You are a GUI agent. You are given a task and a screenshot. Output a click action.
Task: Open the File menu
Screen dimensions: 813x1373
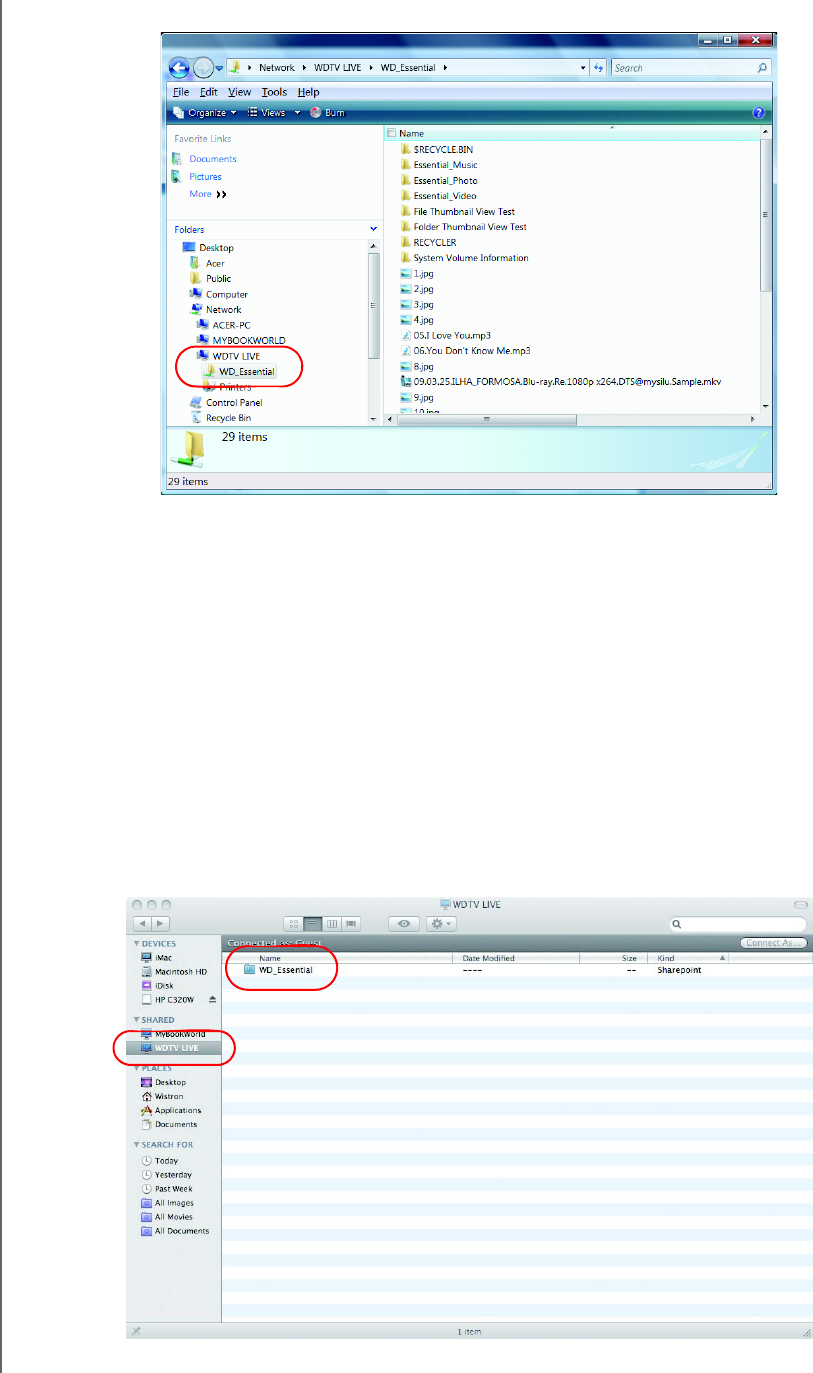[x=181, y=92]
